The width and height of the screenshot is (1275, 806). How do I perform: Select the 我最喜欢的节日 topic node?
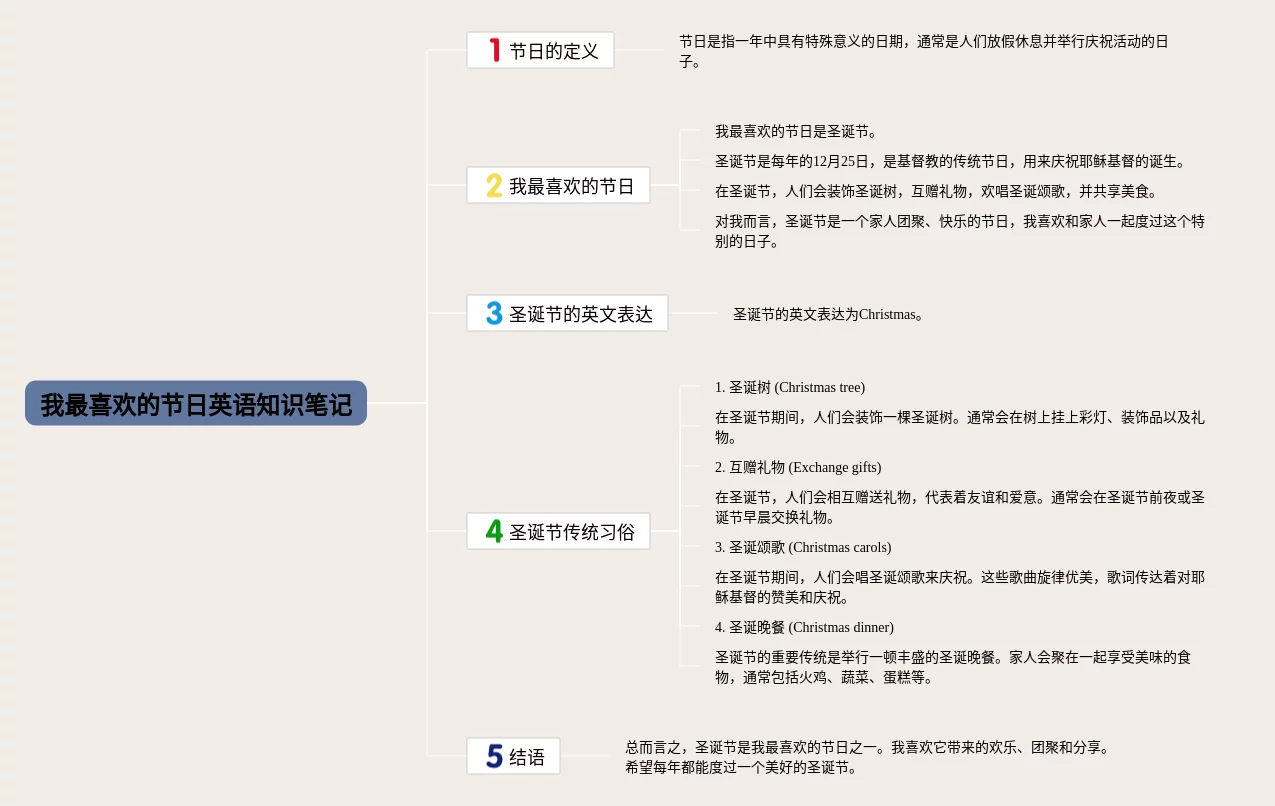coord(571,185)
